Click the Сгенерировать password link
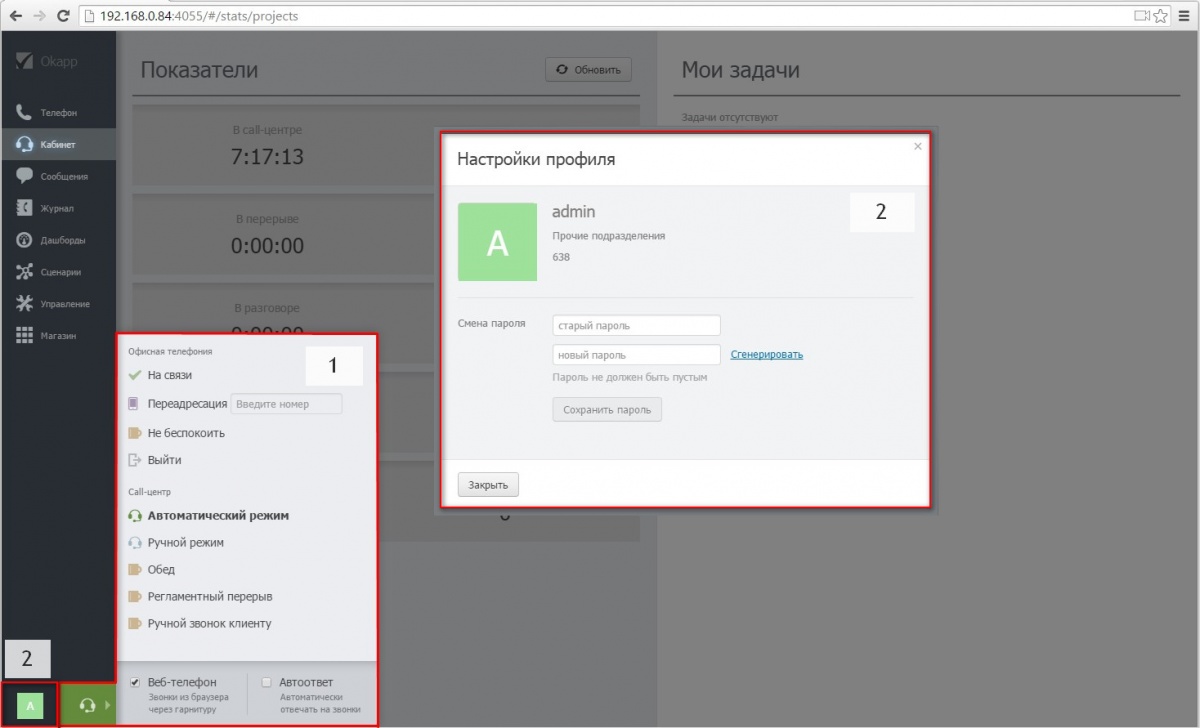Image resolution: width=1200 pixels, height=728 pixels. (766, 354)
